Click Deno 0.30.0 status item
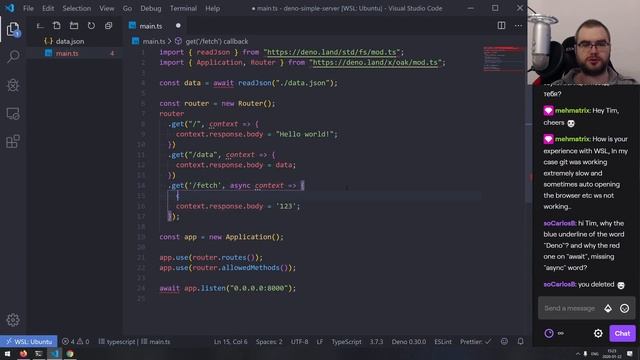The width and height of the screenshot is (640, 360). pyautogui.click(x=409, y=342)
